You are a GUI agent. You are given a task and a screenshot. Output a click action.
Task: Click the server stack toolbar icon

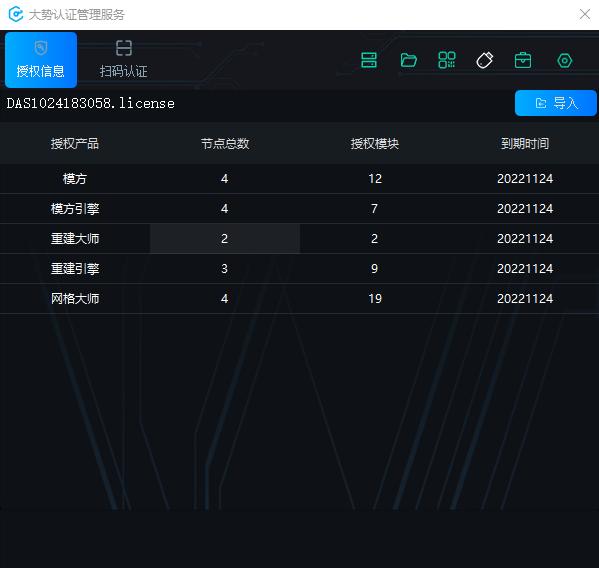pyautogui.click(x=369, y=60)
